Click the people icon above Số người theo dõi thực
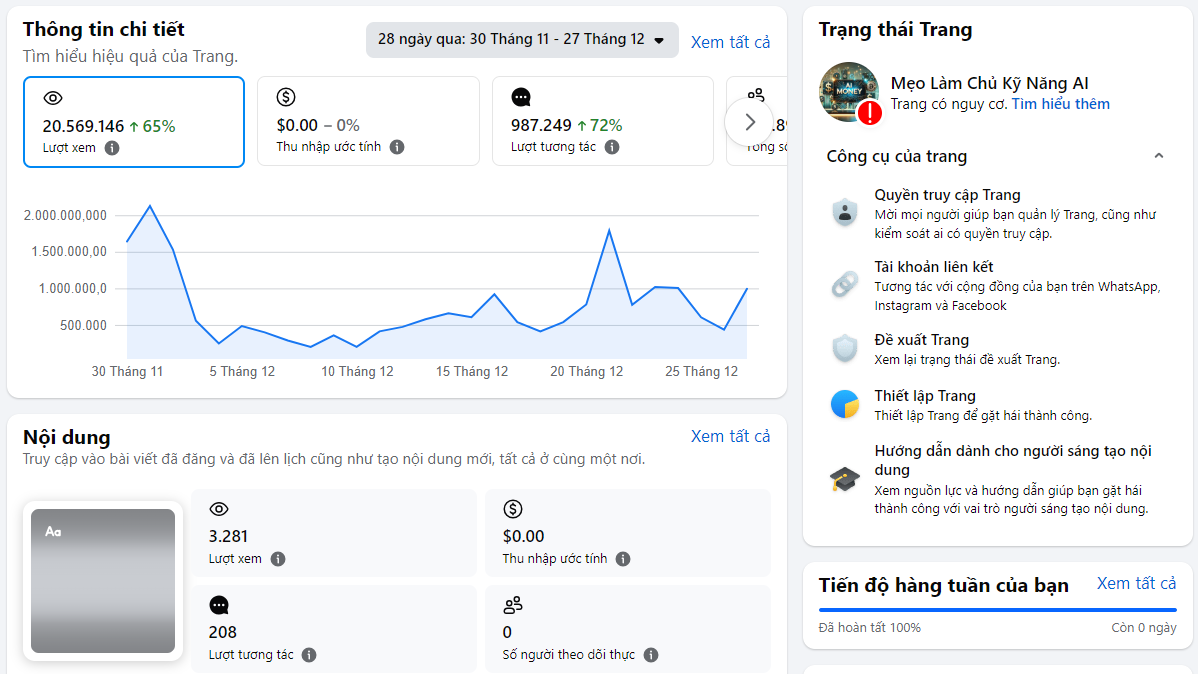This screenshot has height=674, width=1198. (513, 605)
